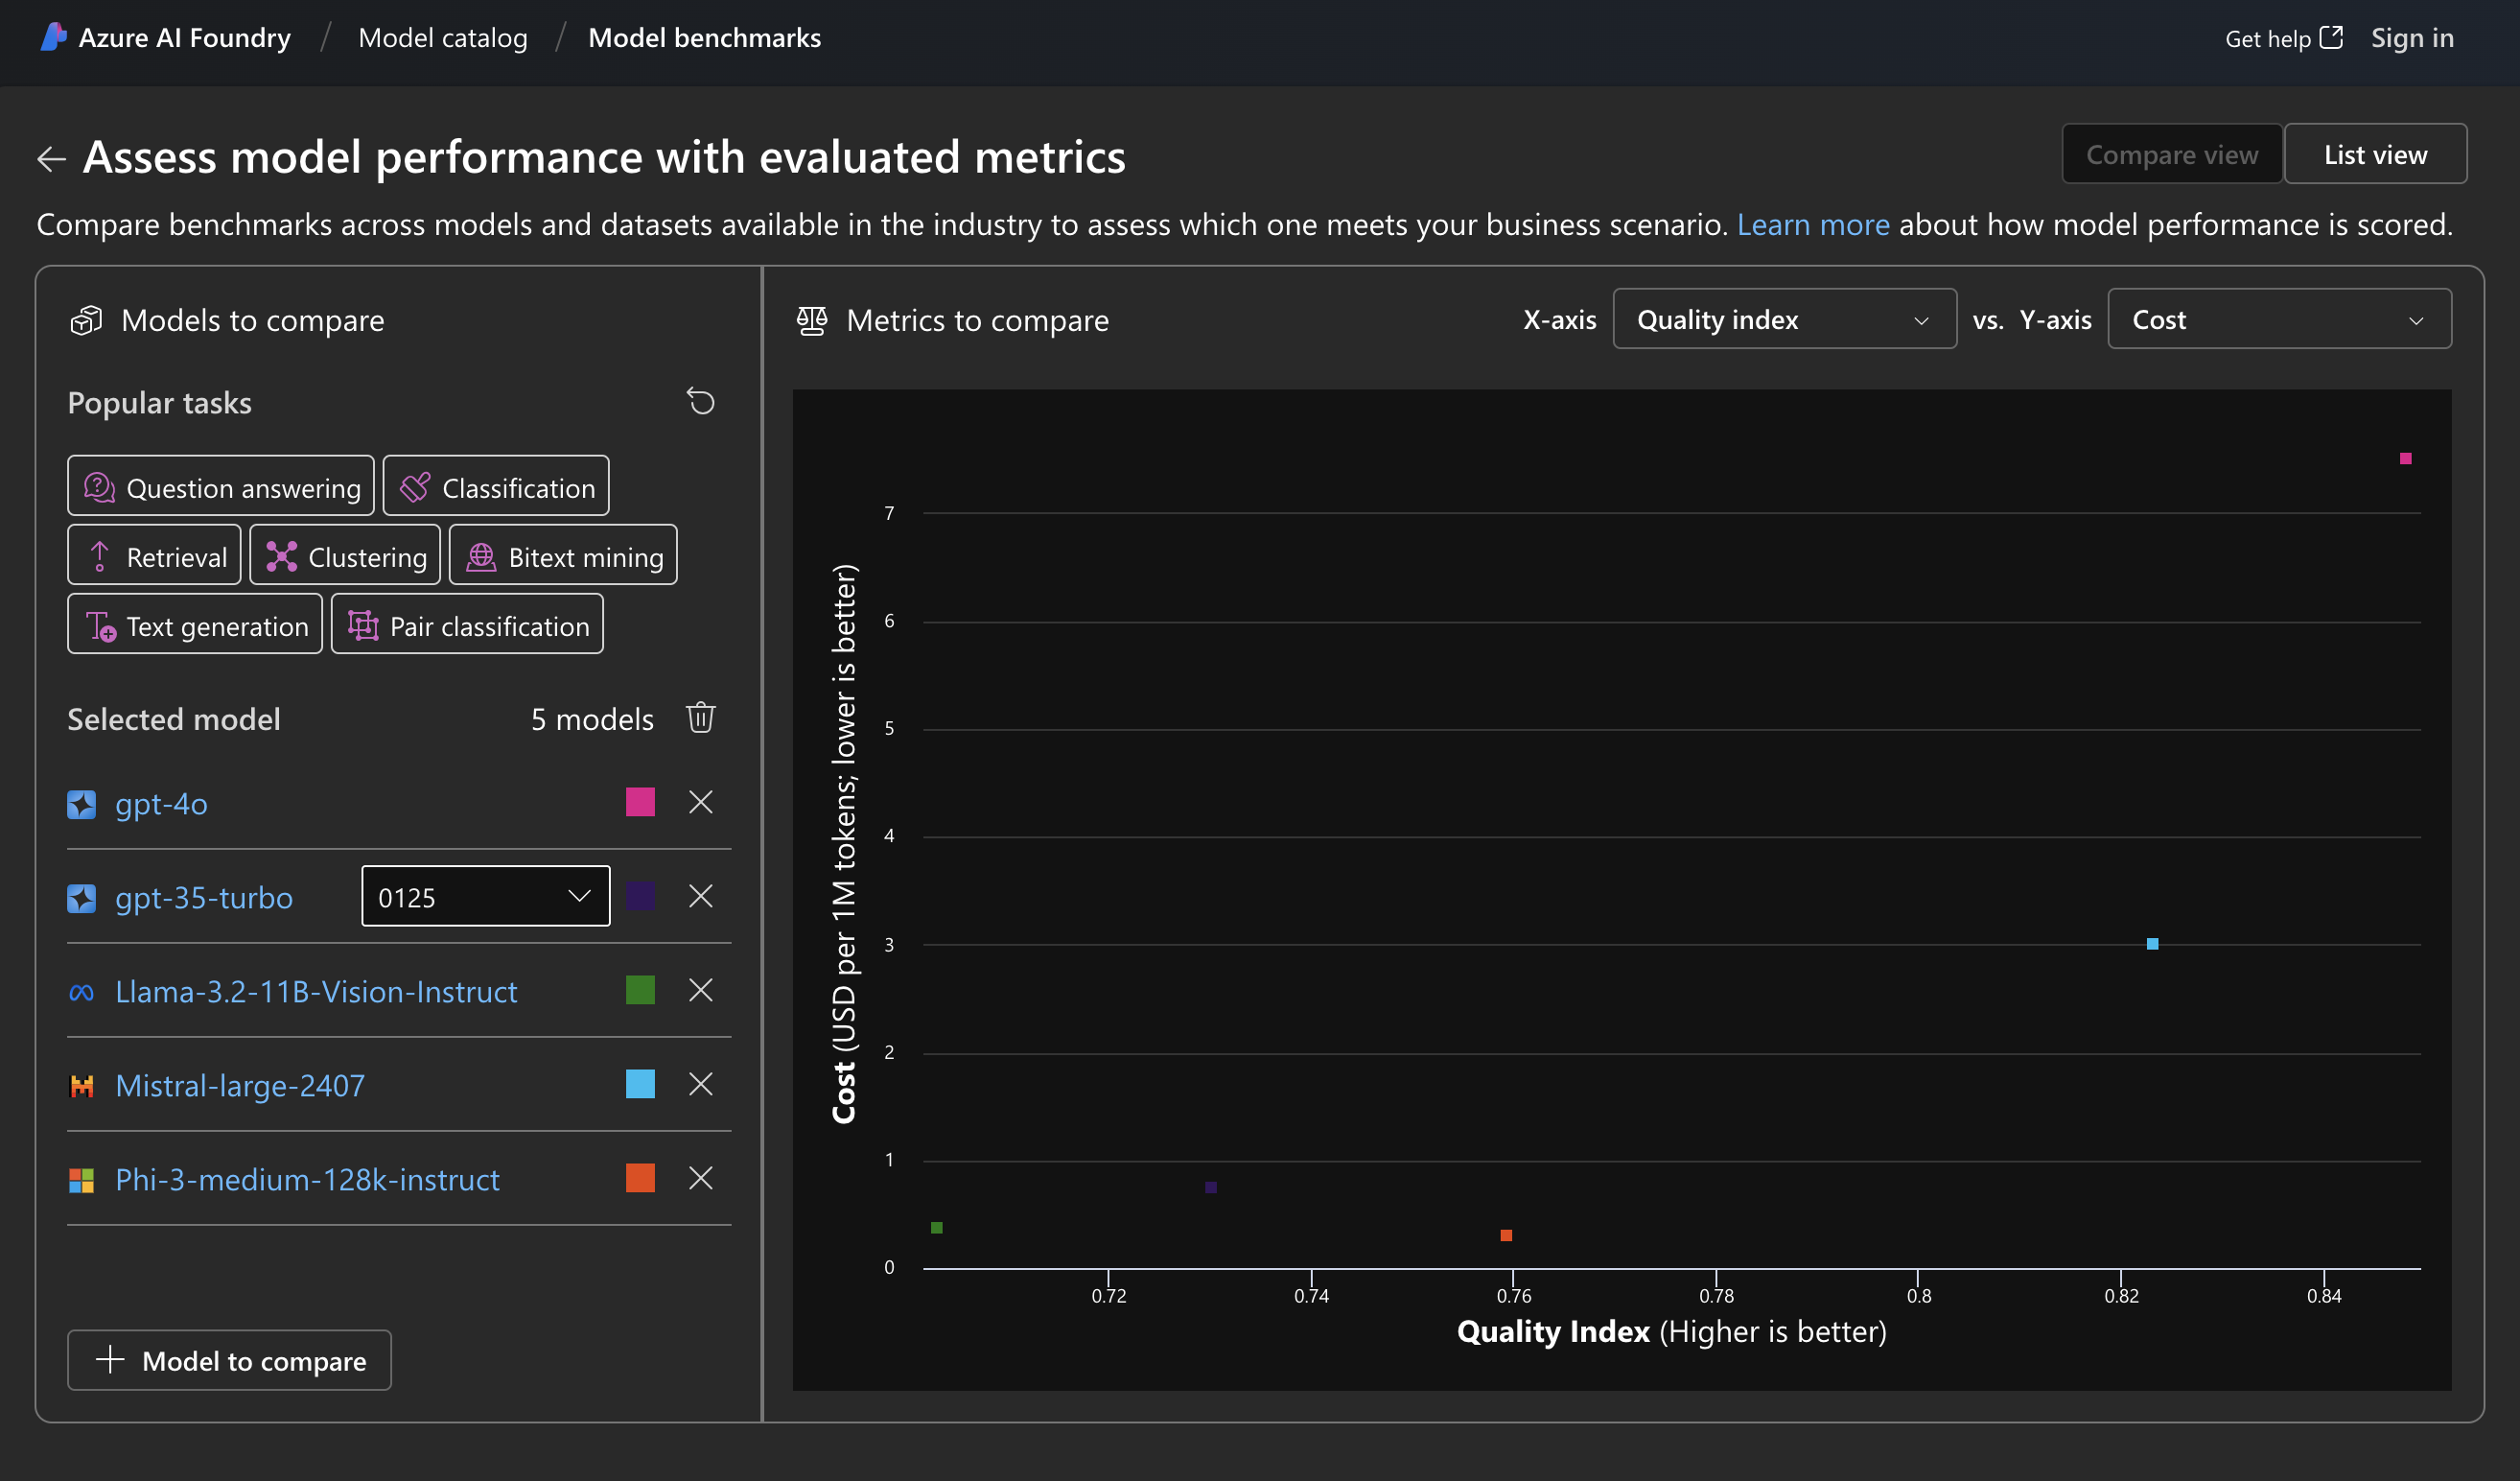Click the Azure AI Foundry logo icon
This screenshot has width=2520, height=1481.
[53, 37]
